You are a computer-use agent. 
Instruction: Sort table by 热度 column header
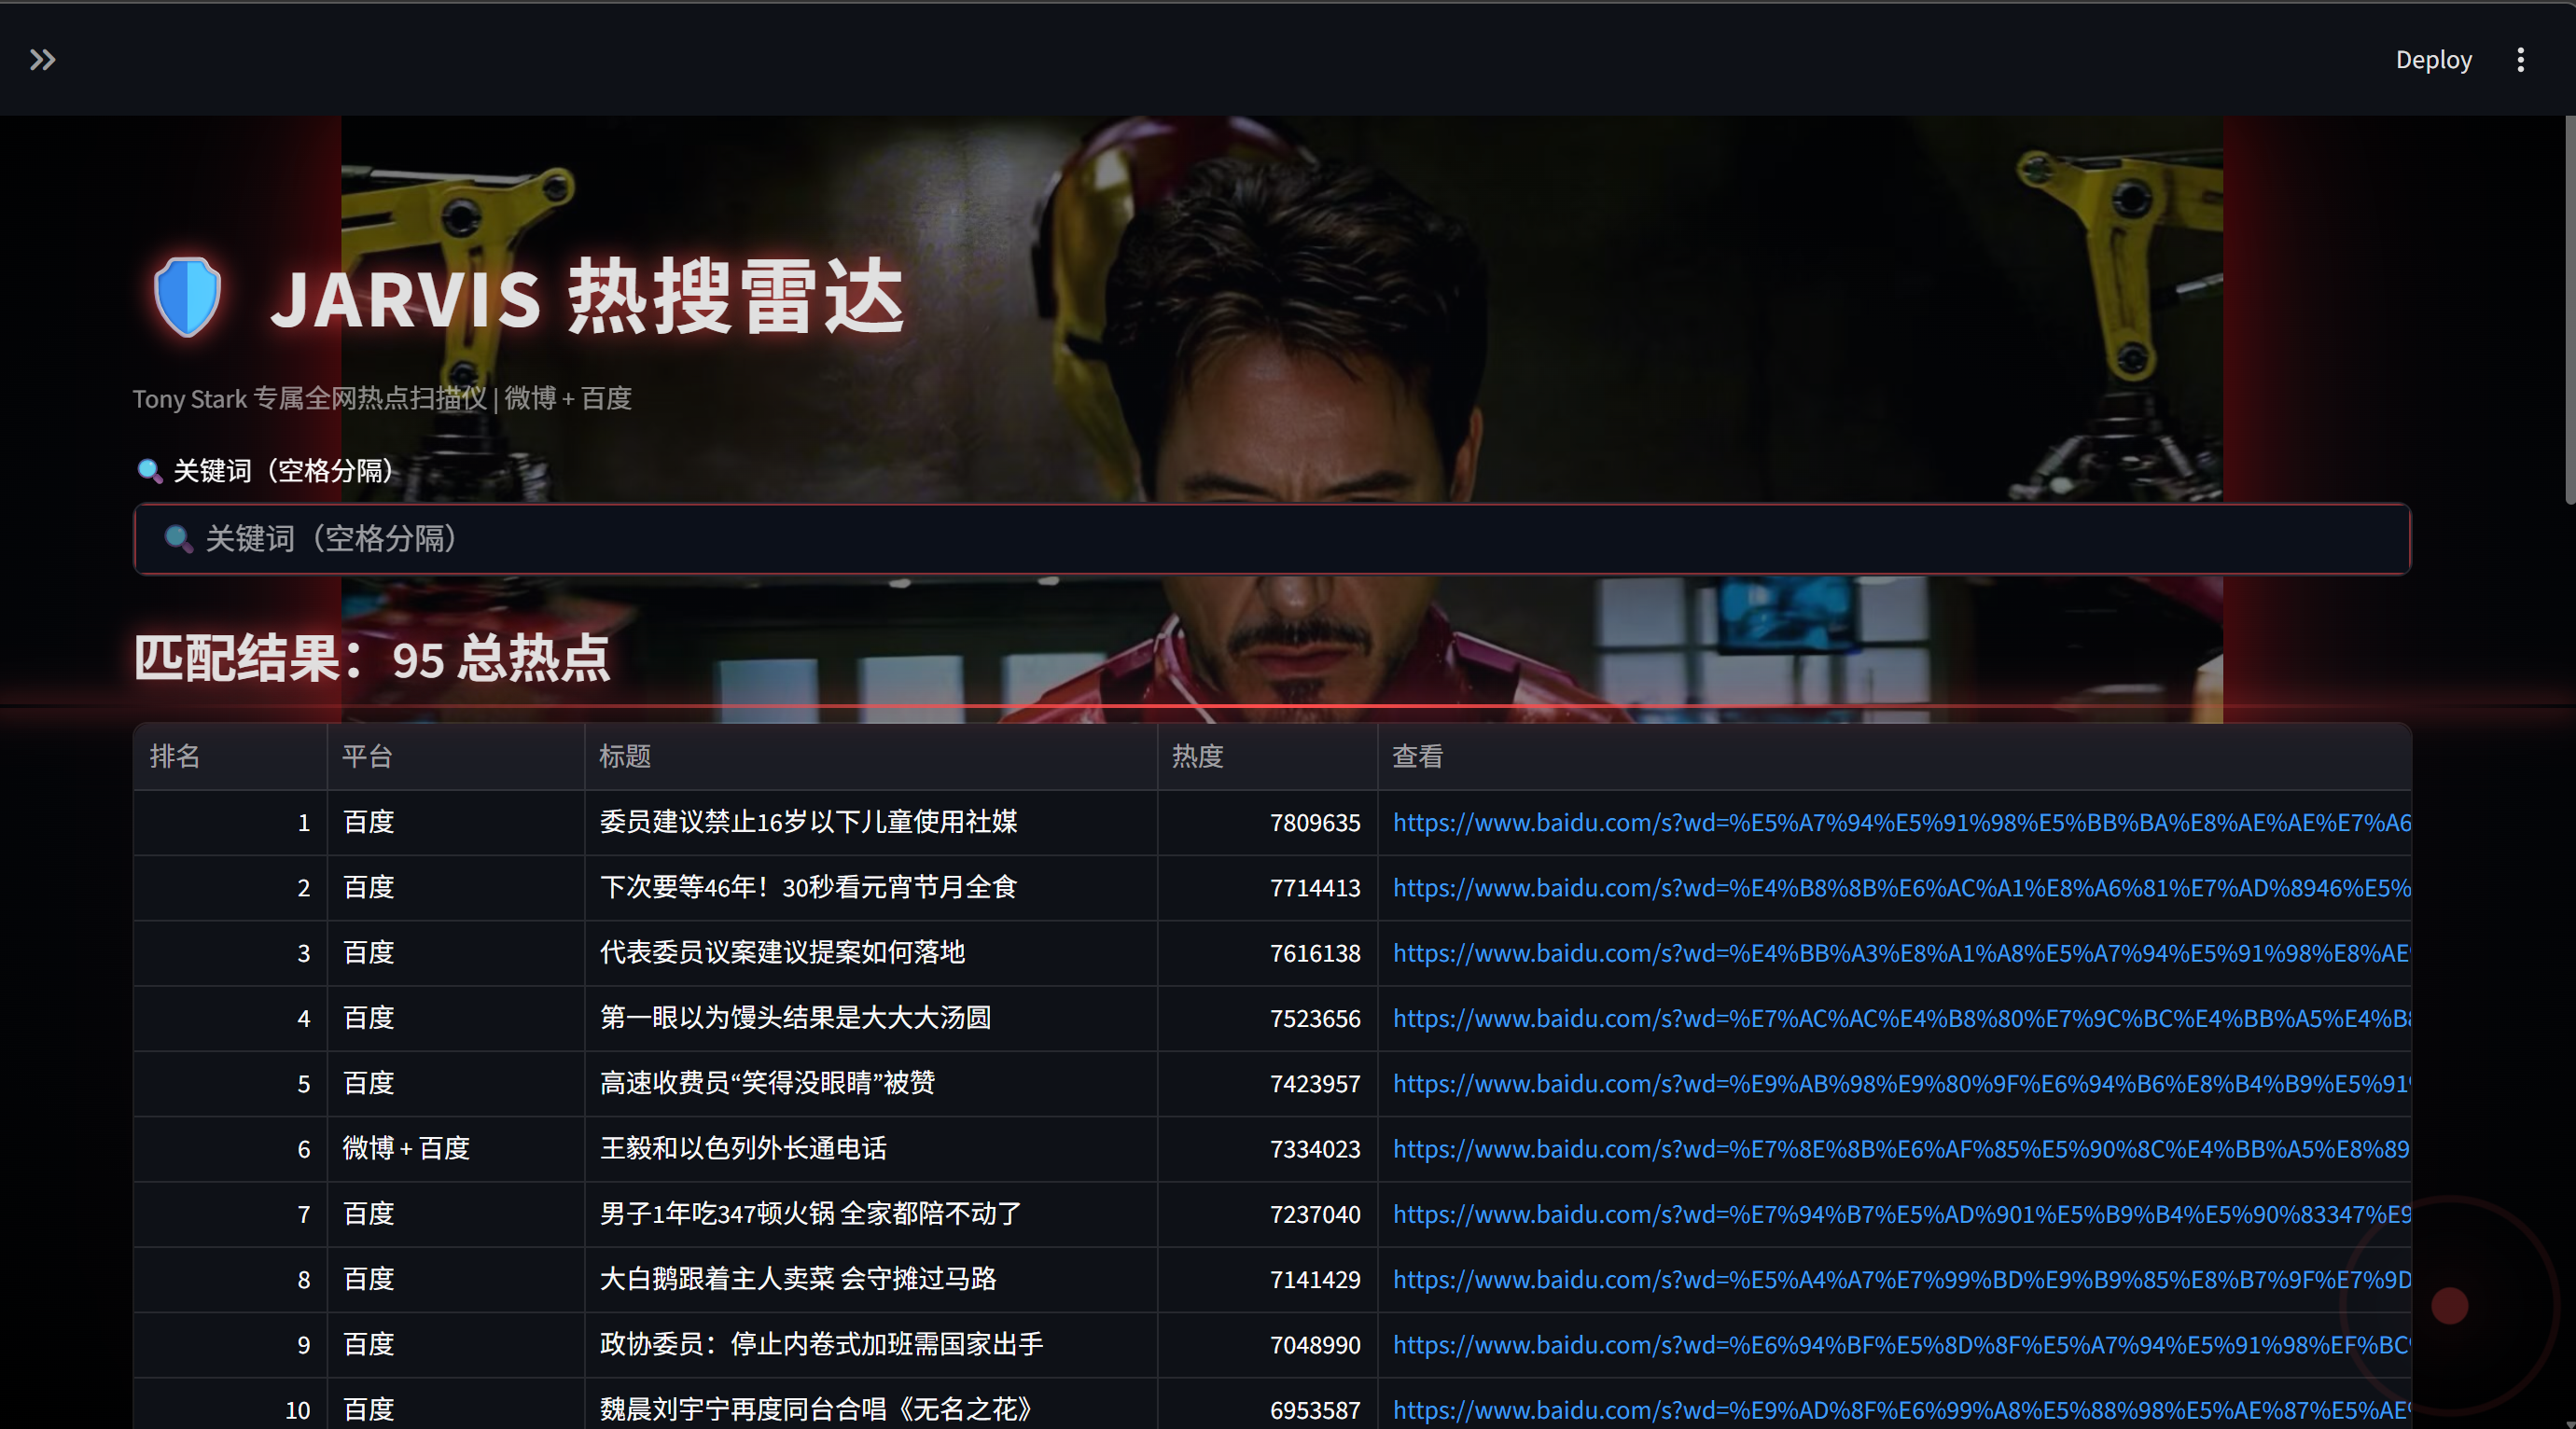coord(1198,756)
